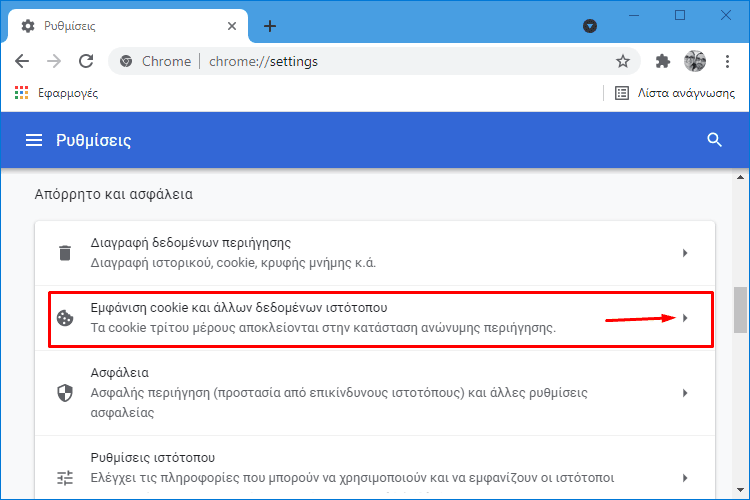Click the sliders icon for Ρυθμίσεις ιστότοπου
Image resolution: width=750 pixels, height=500 pixels.
point(65,478)
